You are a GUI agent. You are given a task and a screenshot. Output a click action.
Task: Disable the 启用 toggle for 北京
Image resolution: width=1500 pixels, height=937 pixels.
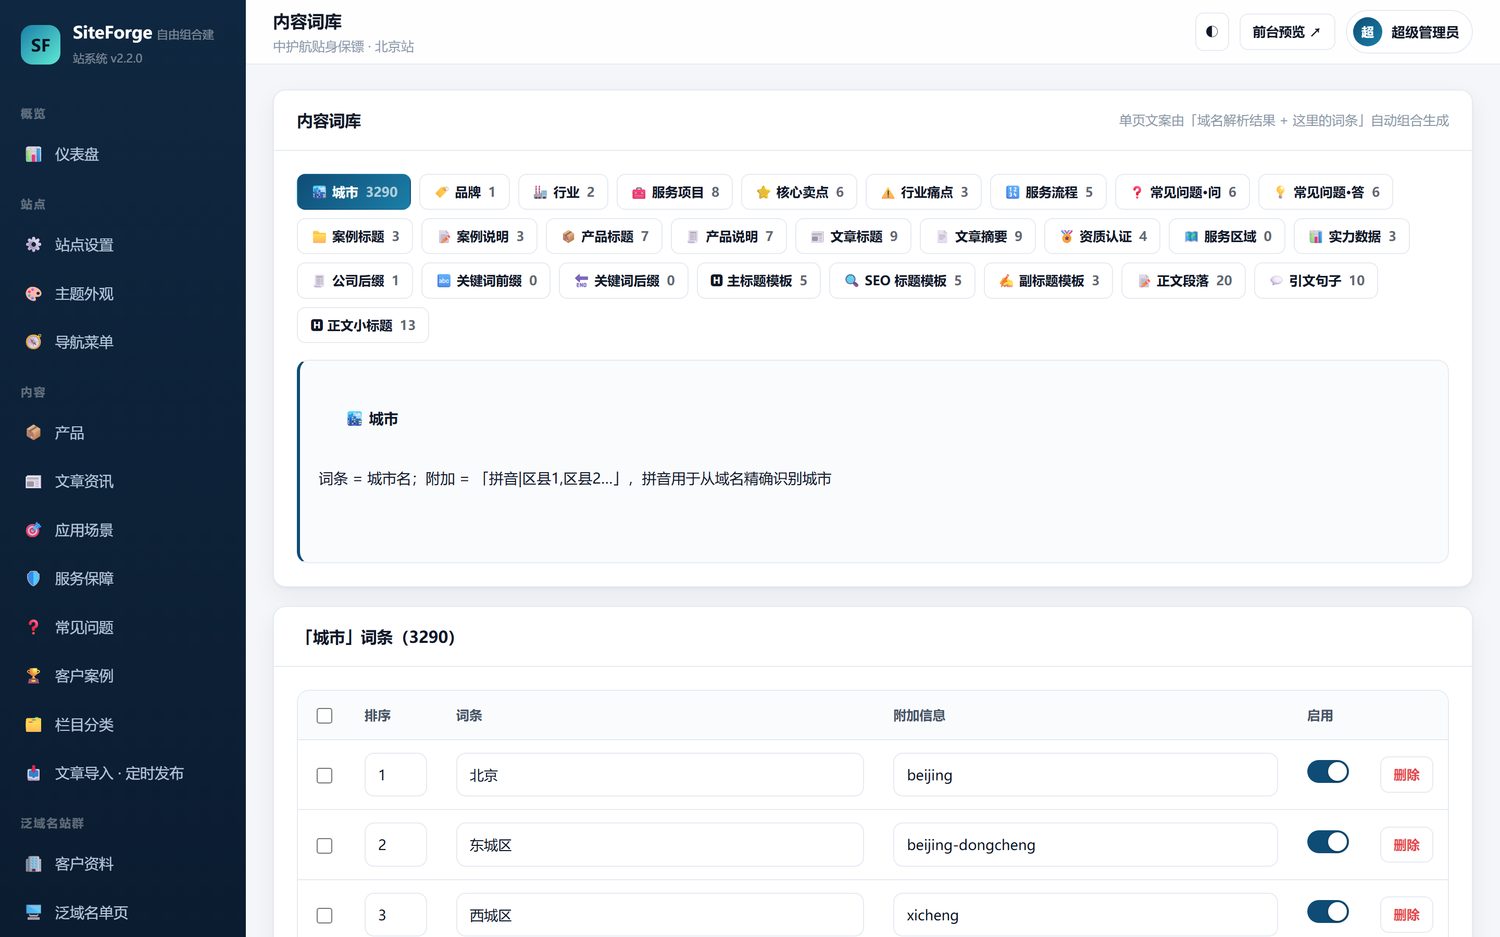1328,772
